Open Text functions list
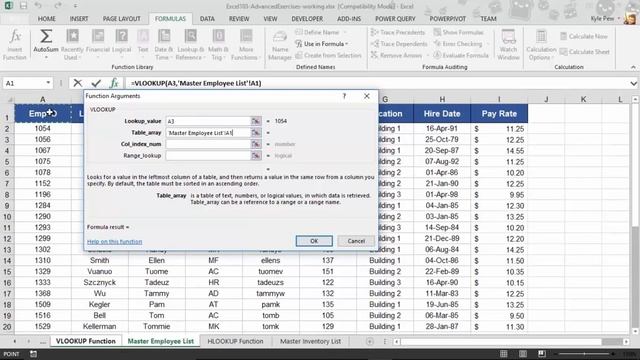This screenshot has height=360, width=640. click(143, 45)
